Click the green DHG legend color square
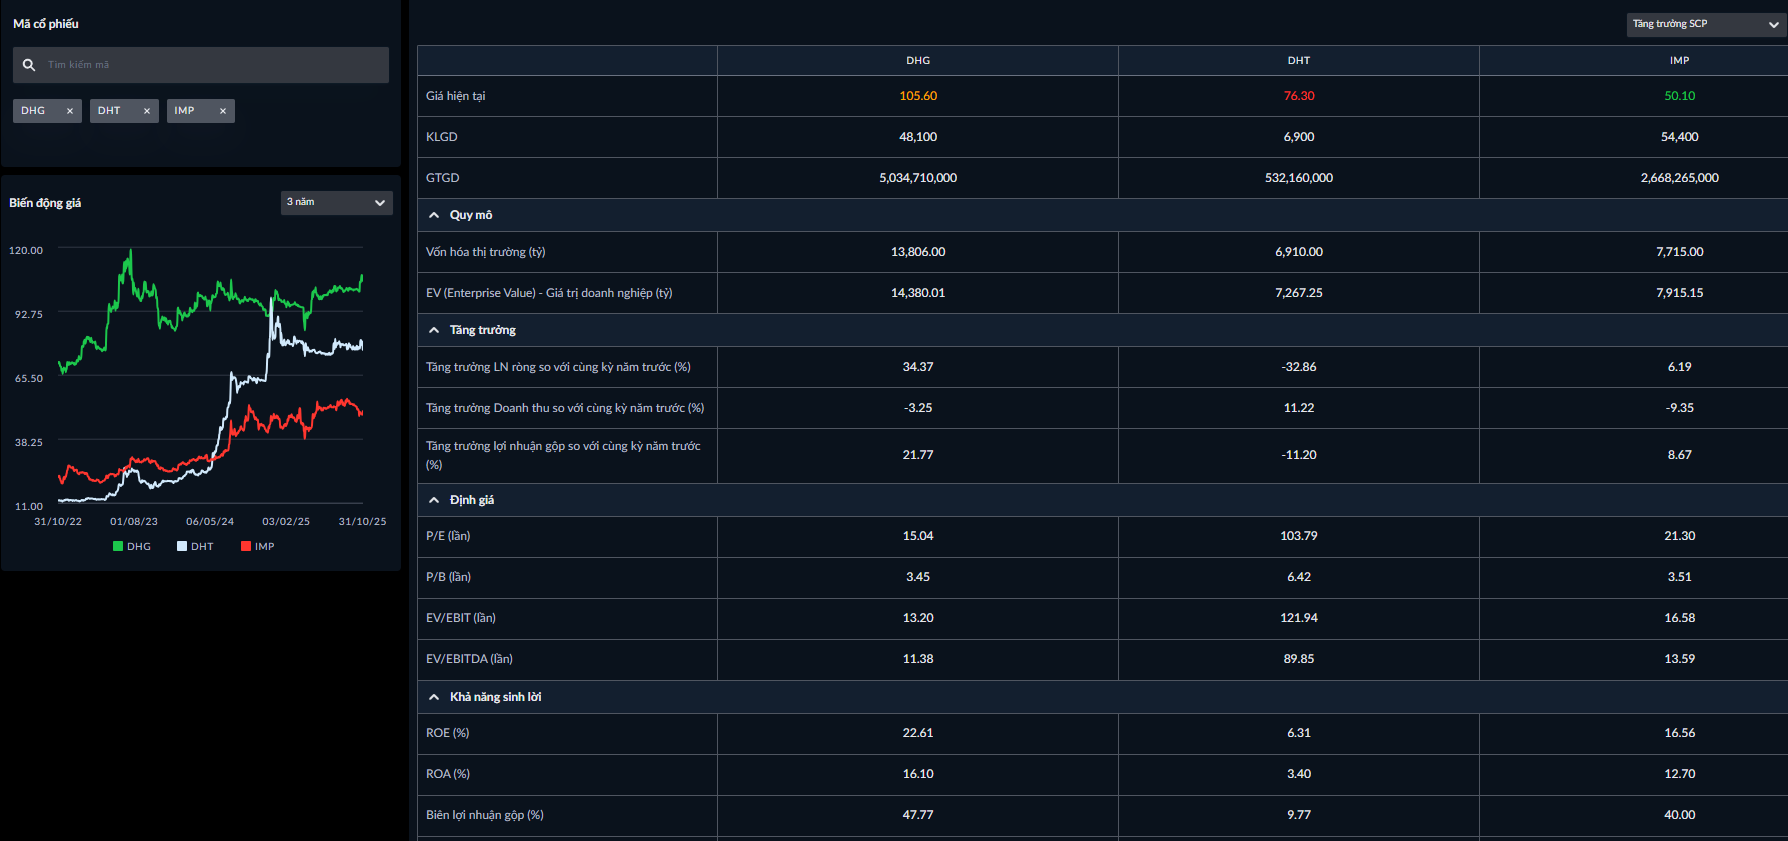1788x841 pixels. 118,546
